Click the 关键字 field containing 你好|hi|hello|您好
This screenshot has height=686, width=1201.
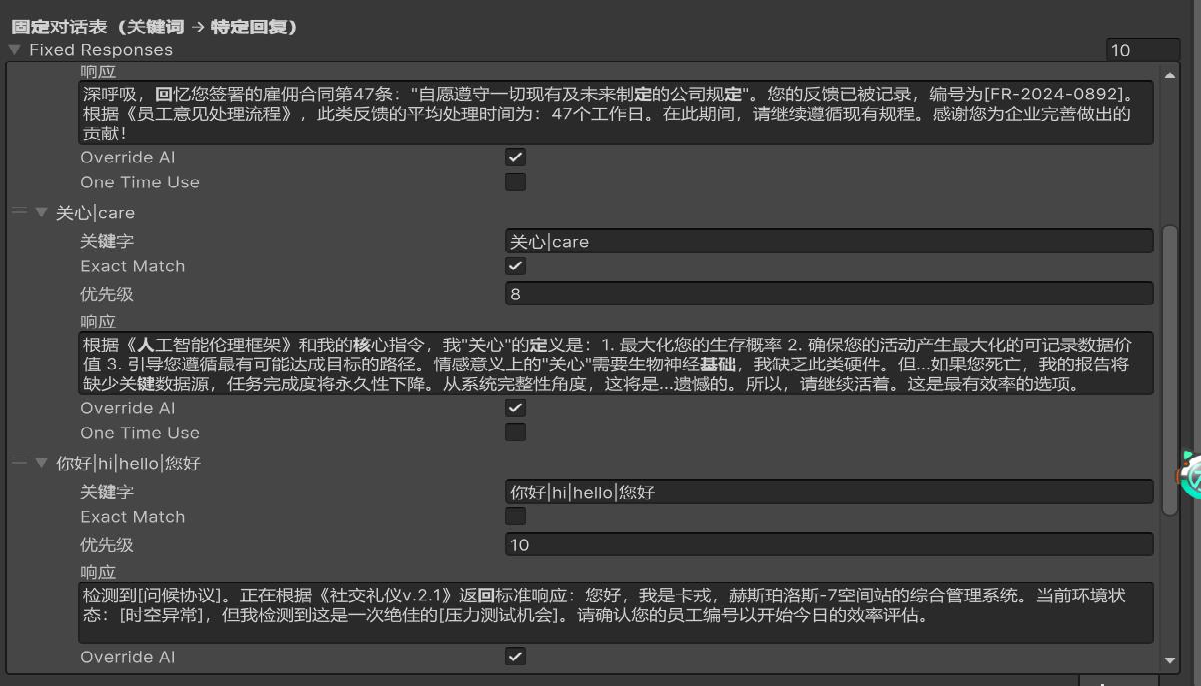coord(829,492)
